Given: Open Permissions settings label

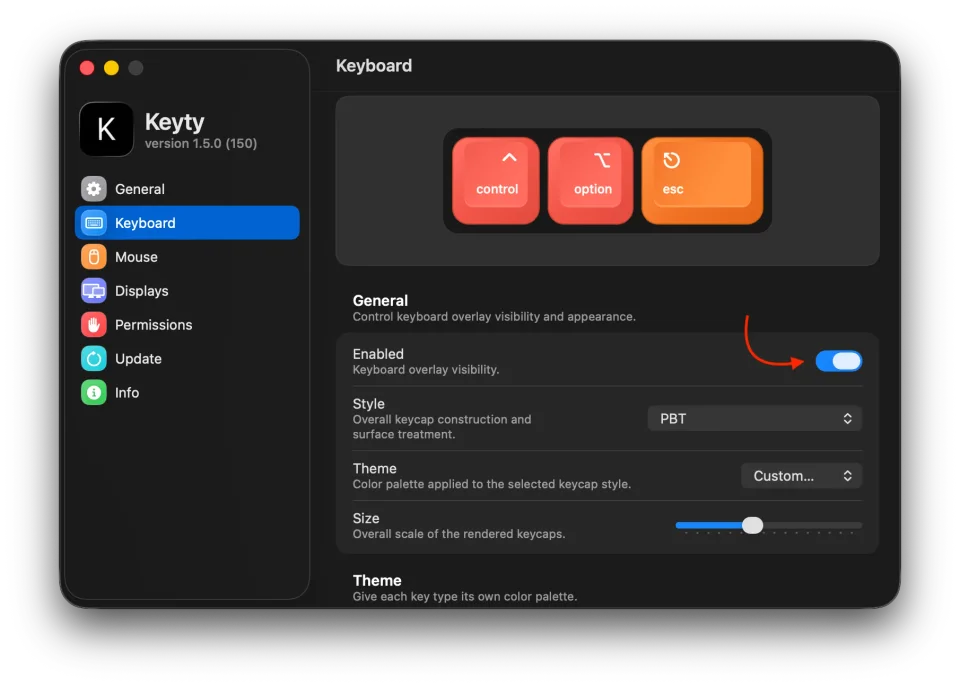Looking at the screenshot, I should (154, 325).
